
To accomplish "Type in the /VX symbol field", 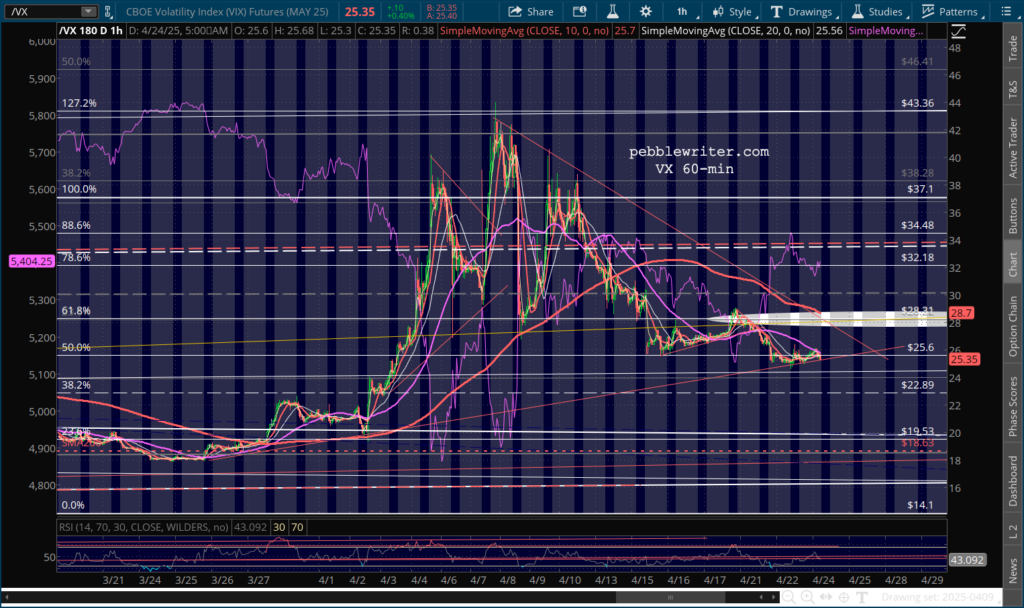I will [x=40, y=12].
